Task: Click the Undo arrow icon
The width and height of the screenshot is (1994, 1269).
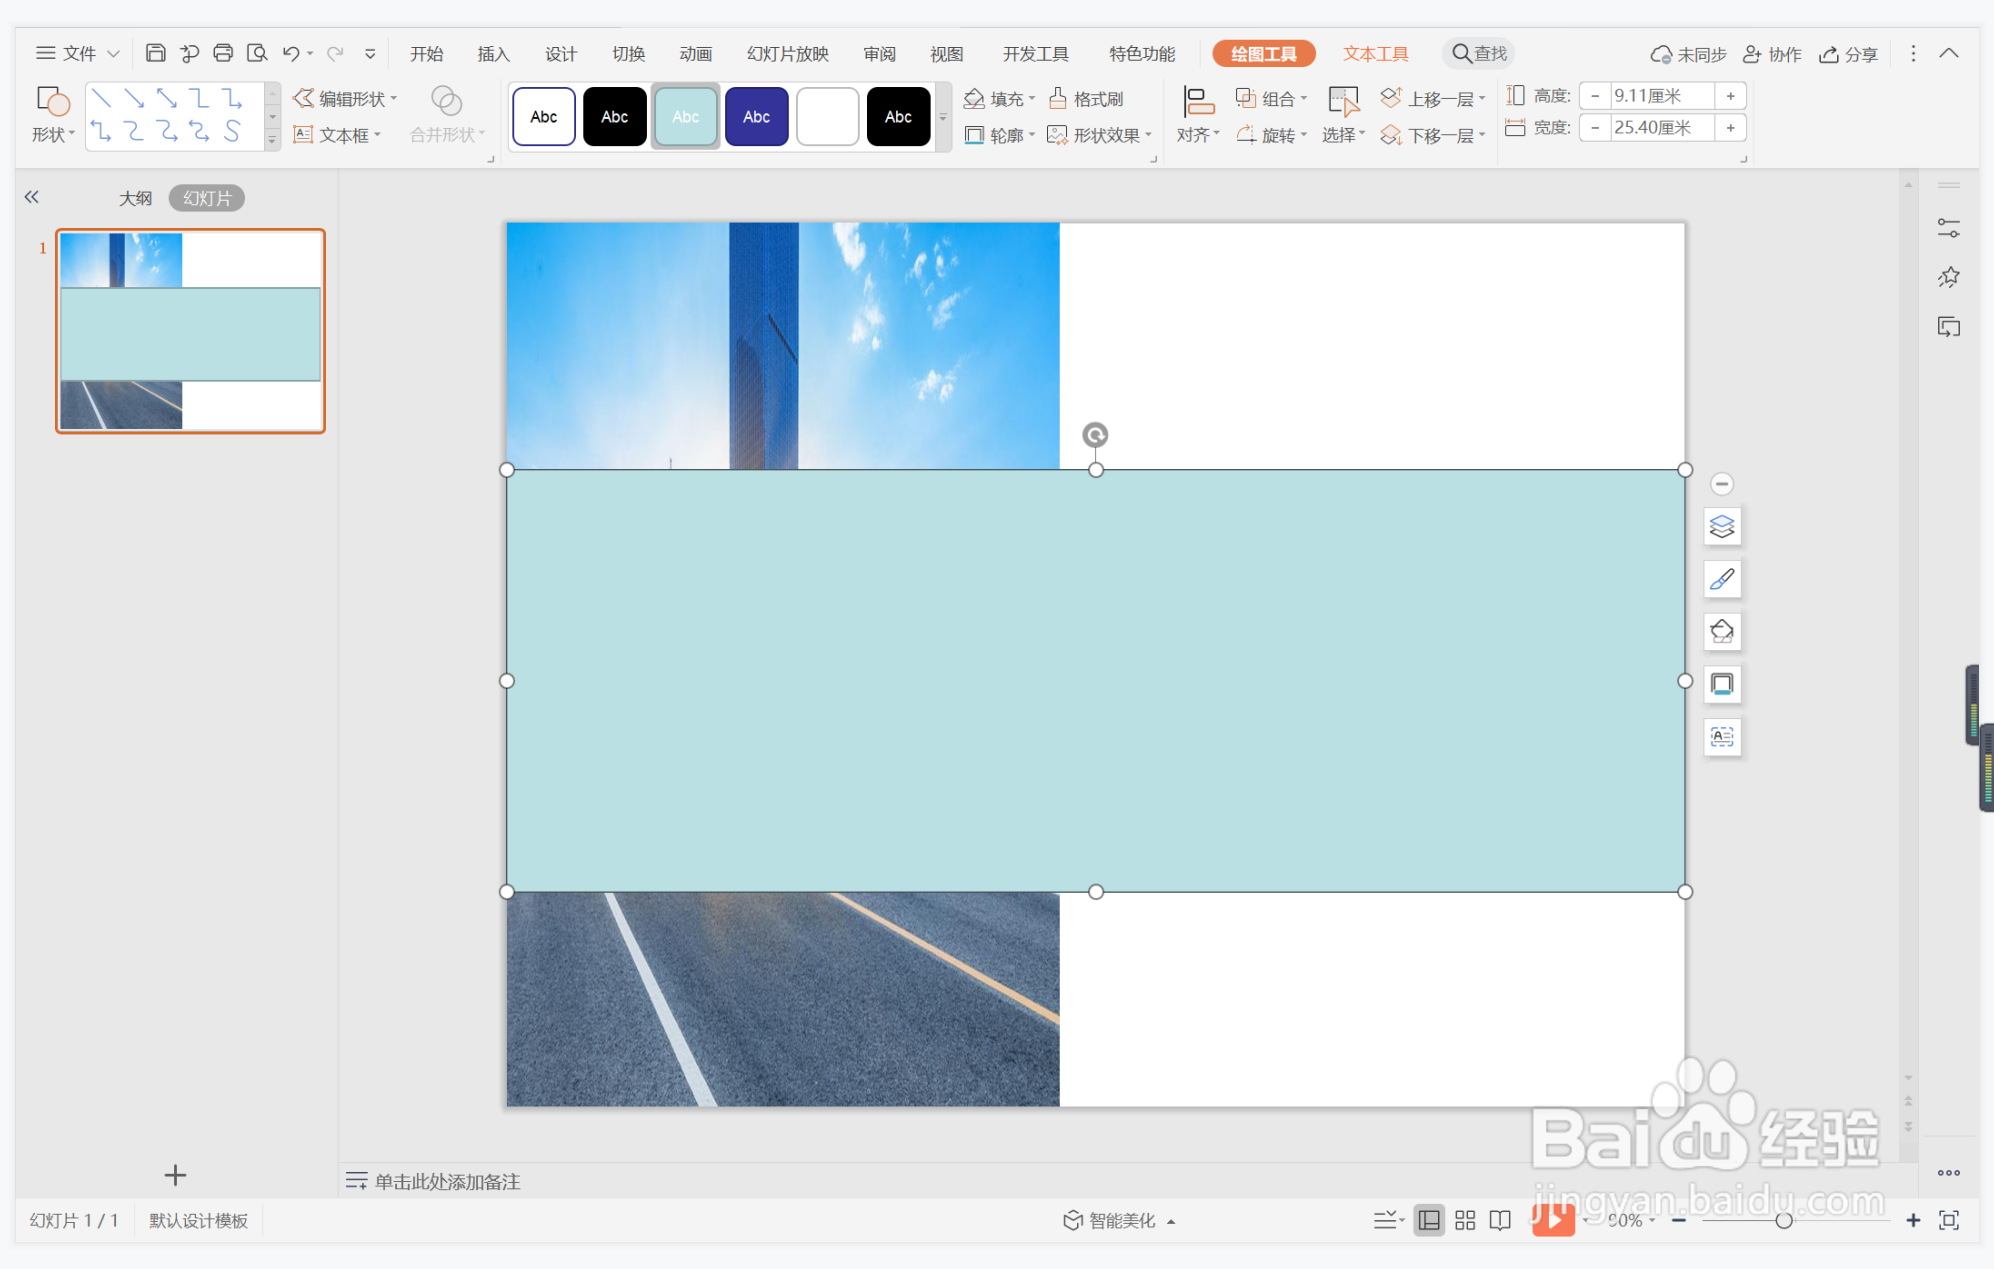Action: [x=290, y=53]
